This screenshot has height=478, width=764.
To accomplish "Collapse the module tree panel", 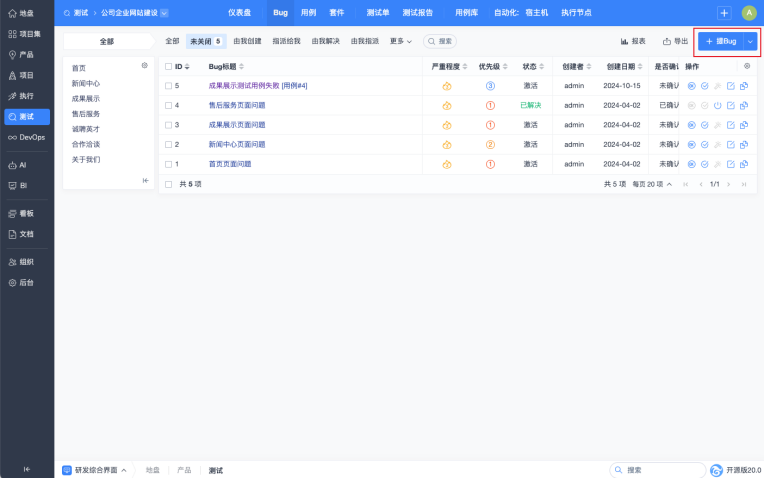I will (145, 181).
